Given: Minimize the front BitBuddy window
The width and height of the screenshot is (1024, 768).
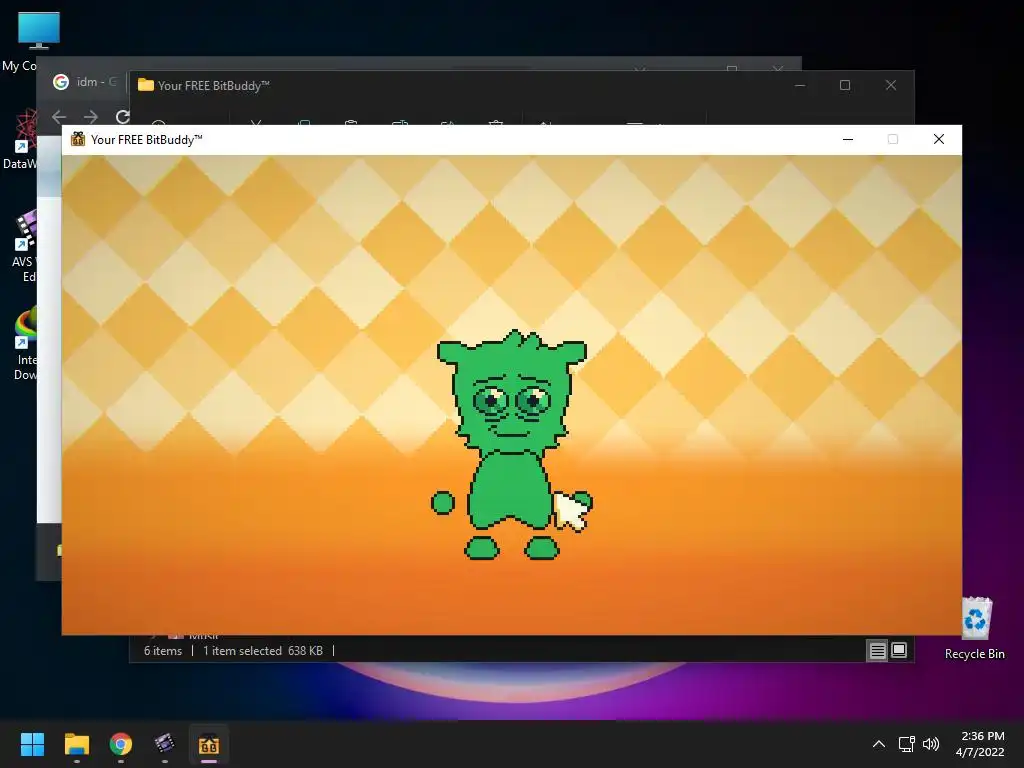Looking at the screenshot, I should click(848, 139).
